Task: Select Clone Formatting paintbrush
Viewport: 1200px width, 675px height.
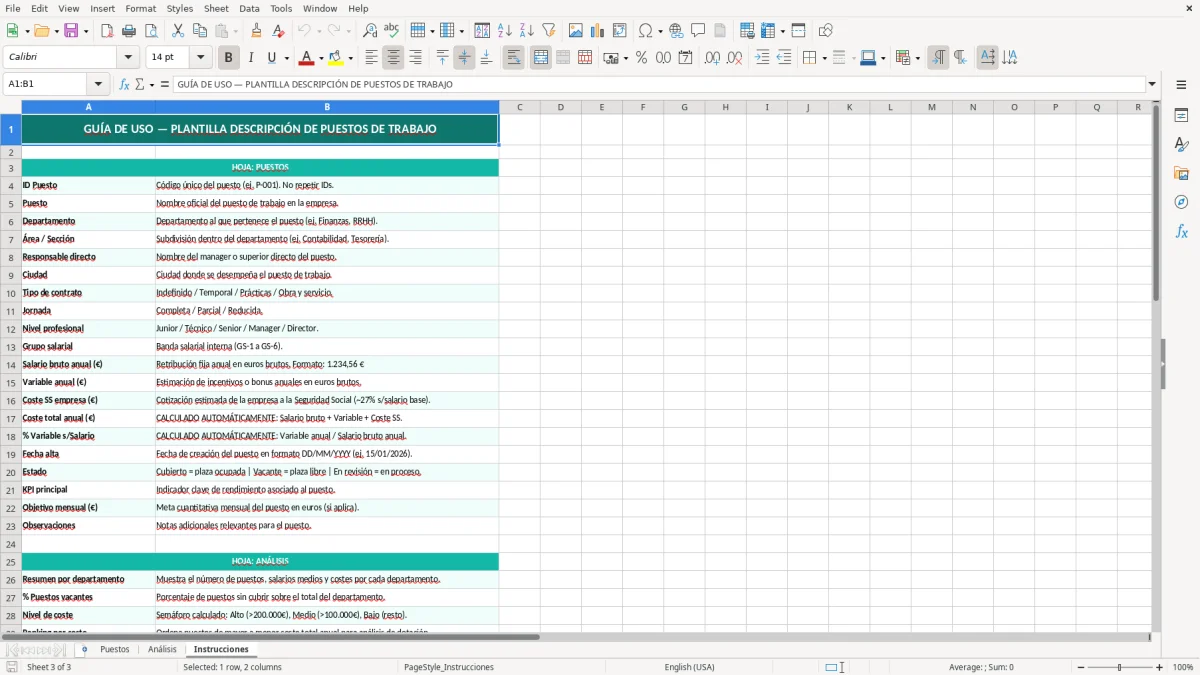Action: tap(257, 31)
